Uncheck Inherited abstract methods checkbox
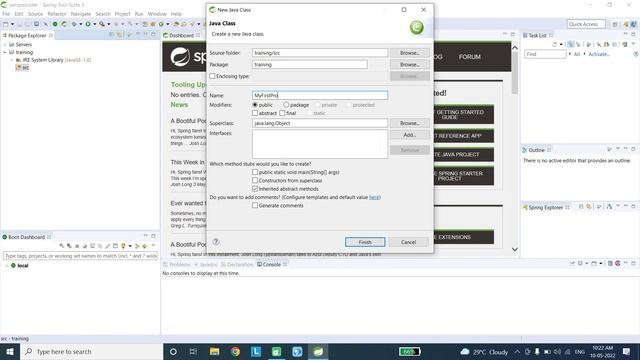 (255, 189)
